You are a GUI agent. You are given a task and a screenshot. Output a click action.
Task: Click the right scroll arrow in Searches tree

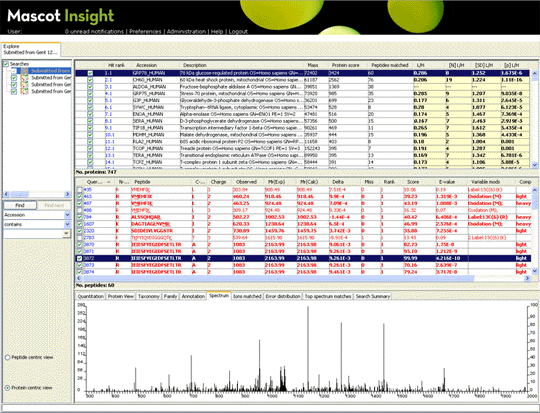pos(68,194)
